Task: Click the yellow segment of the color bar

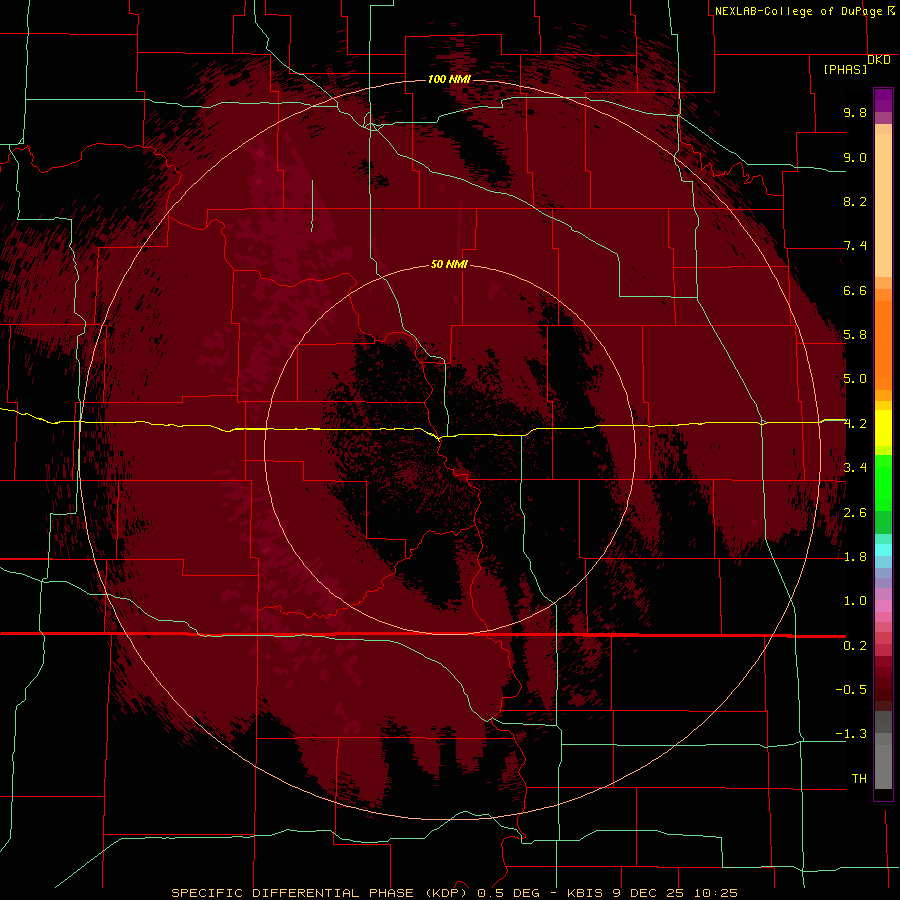Action: point(883,428)
